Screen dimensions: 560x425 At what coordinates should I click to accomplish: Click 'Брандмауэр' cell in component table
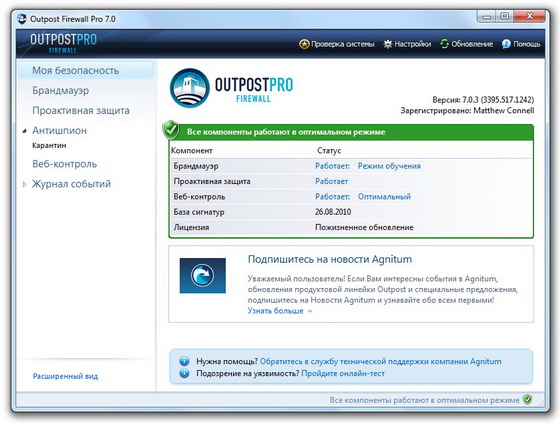coord(196,166)
